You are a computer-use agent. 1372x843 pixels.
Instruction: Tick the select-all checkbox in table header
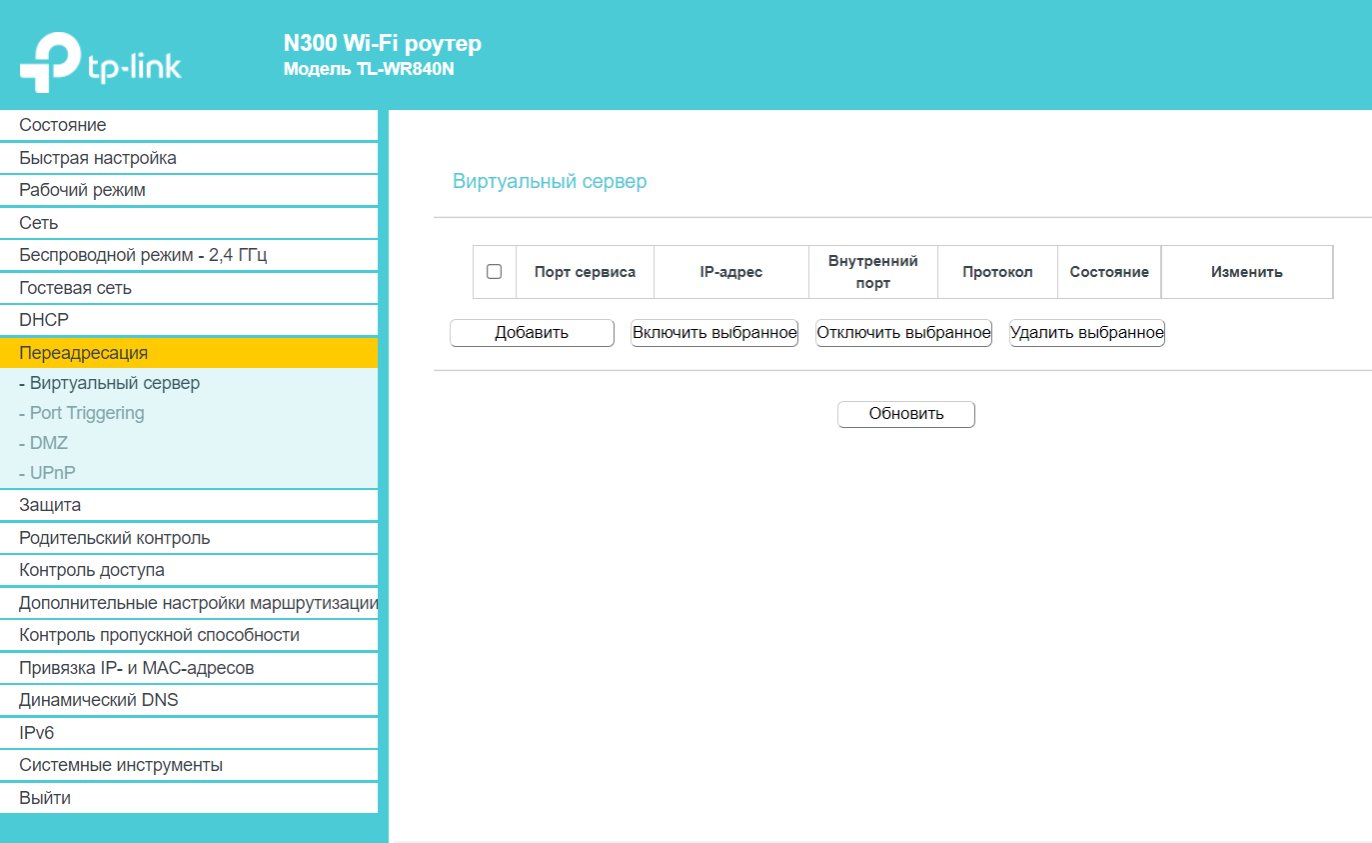[x=494, y=272]
